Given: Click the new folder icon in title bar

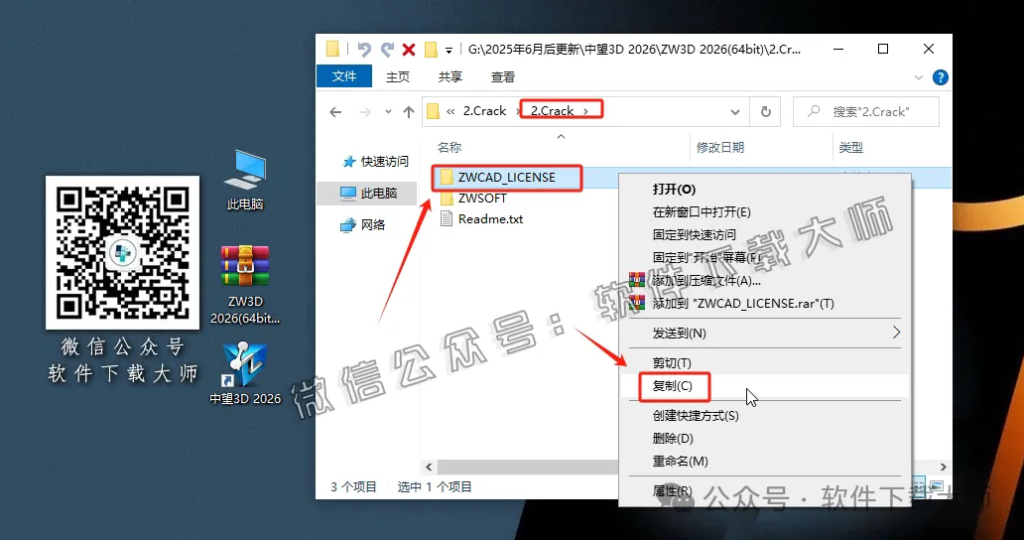Looking at the screenshot, I should coord(430,50).
